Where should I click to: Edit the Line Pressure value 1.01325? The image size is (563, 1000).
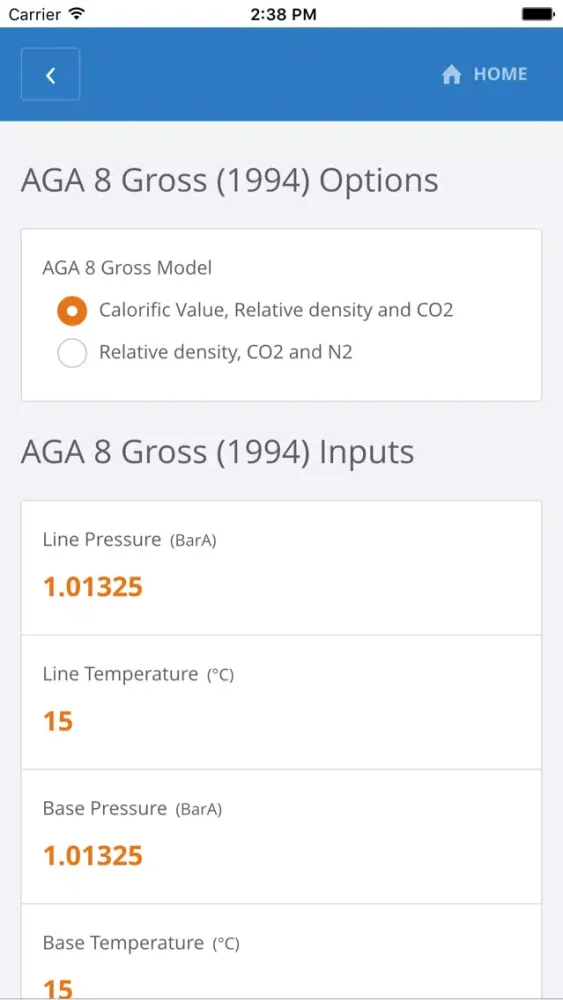93,587
